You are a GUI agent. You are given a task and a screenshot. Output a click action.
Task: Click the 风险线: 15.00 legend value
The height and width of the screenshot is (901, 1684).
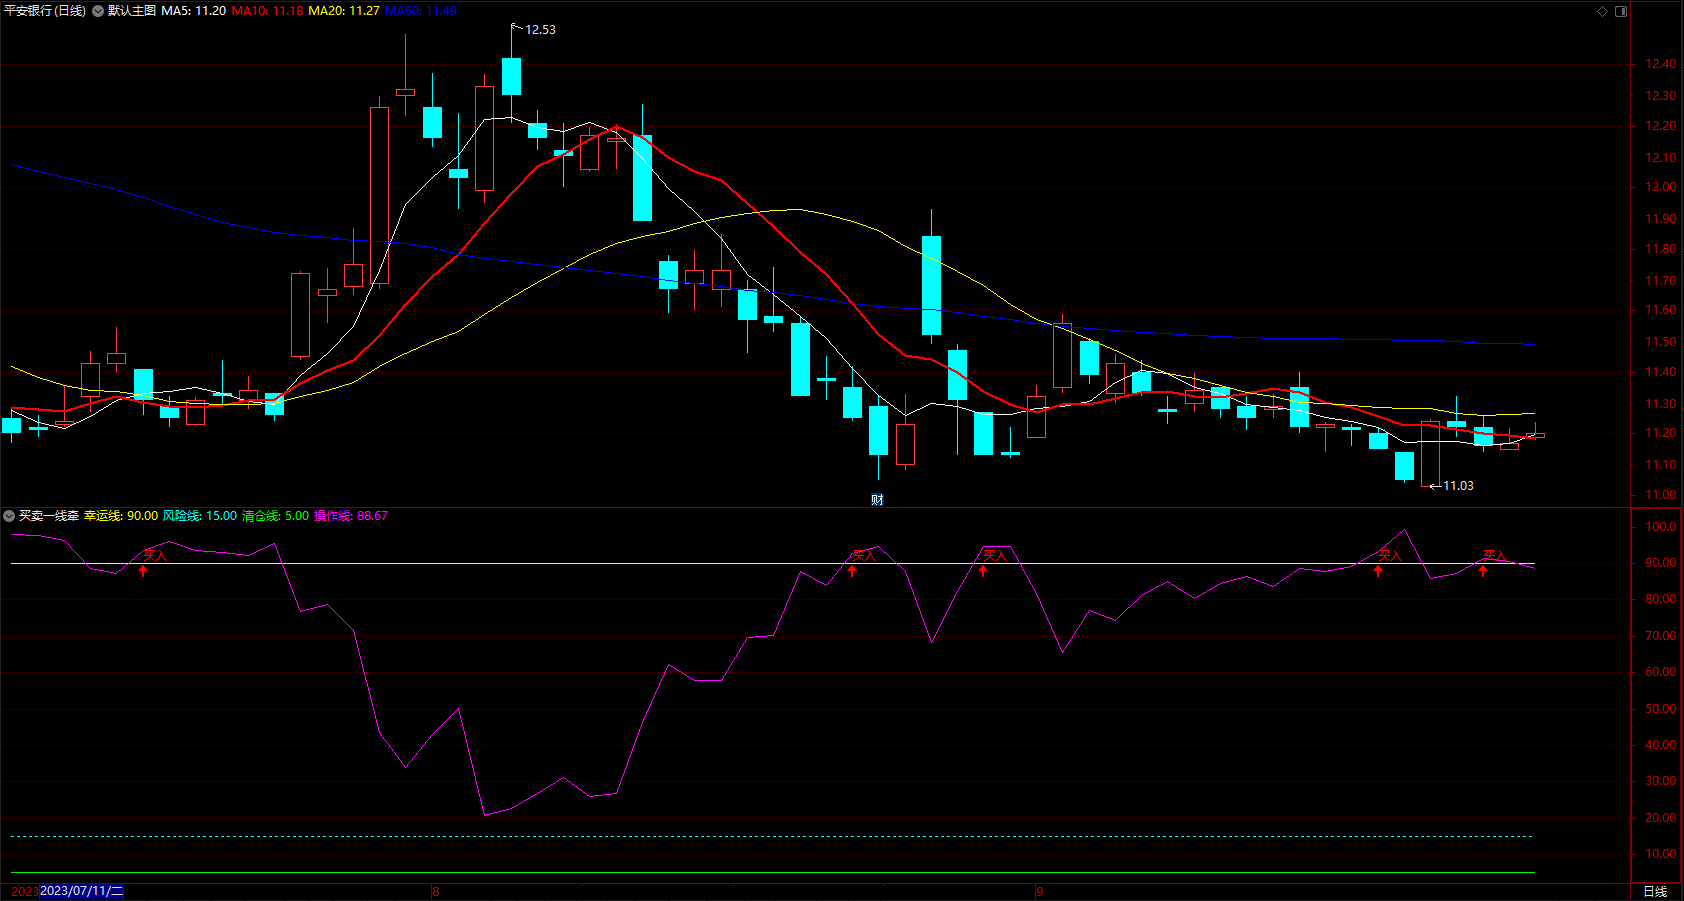(200, 516)
